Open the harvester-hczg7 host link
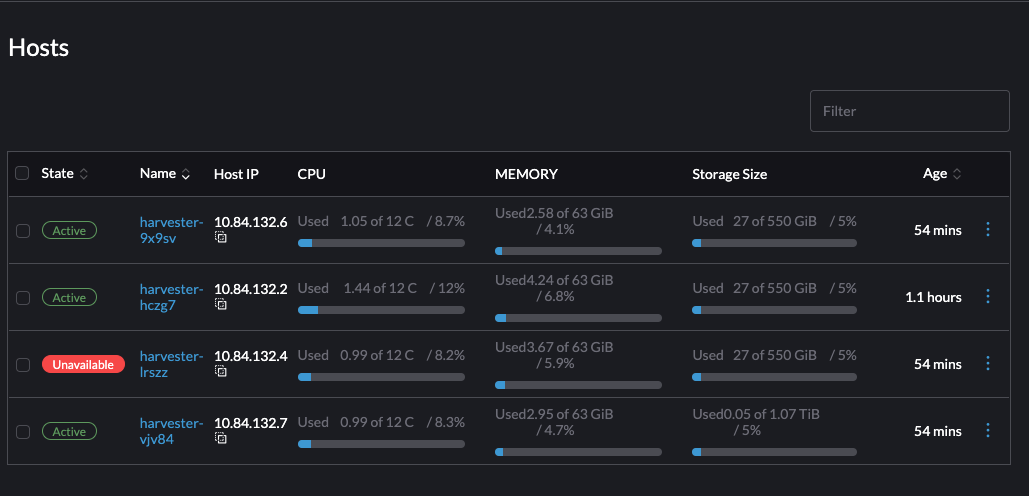The image size is (1029, 496). [x=171, y=297]
